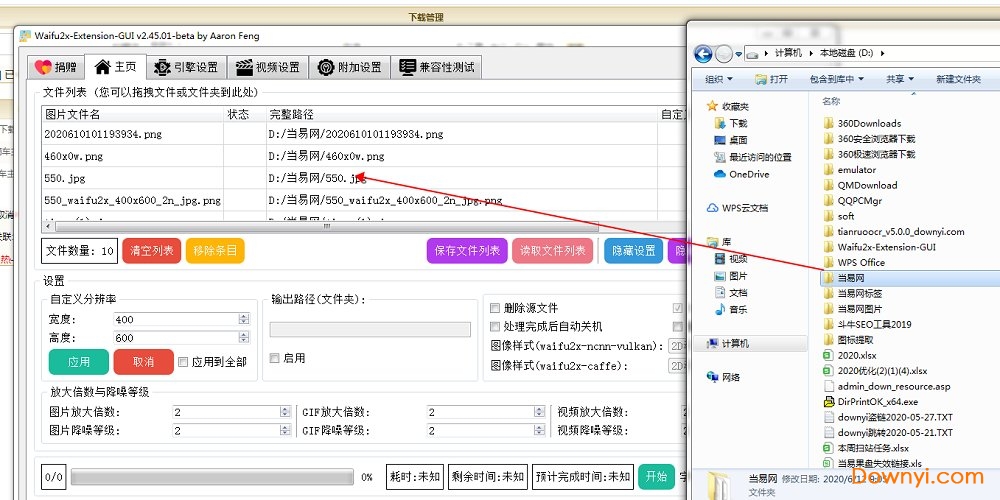Check the 应用到全部 checkbox
This screenshot has height=500, width=1000.
tap(183, 362)
